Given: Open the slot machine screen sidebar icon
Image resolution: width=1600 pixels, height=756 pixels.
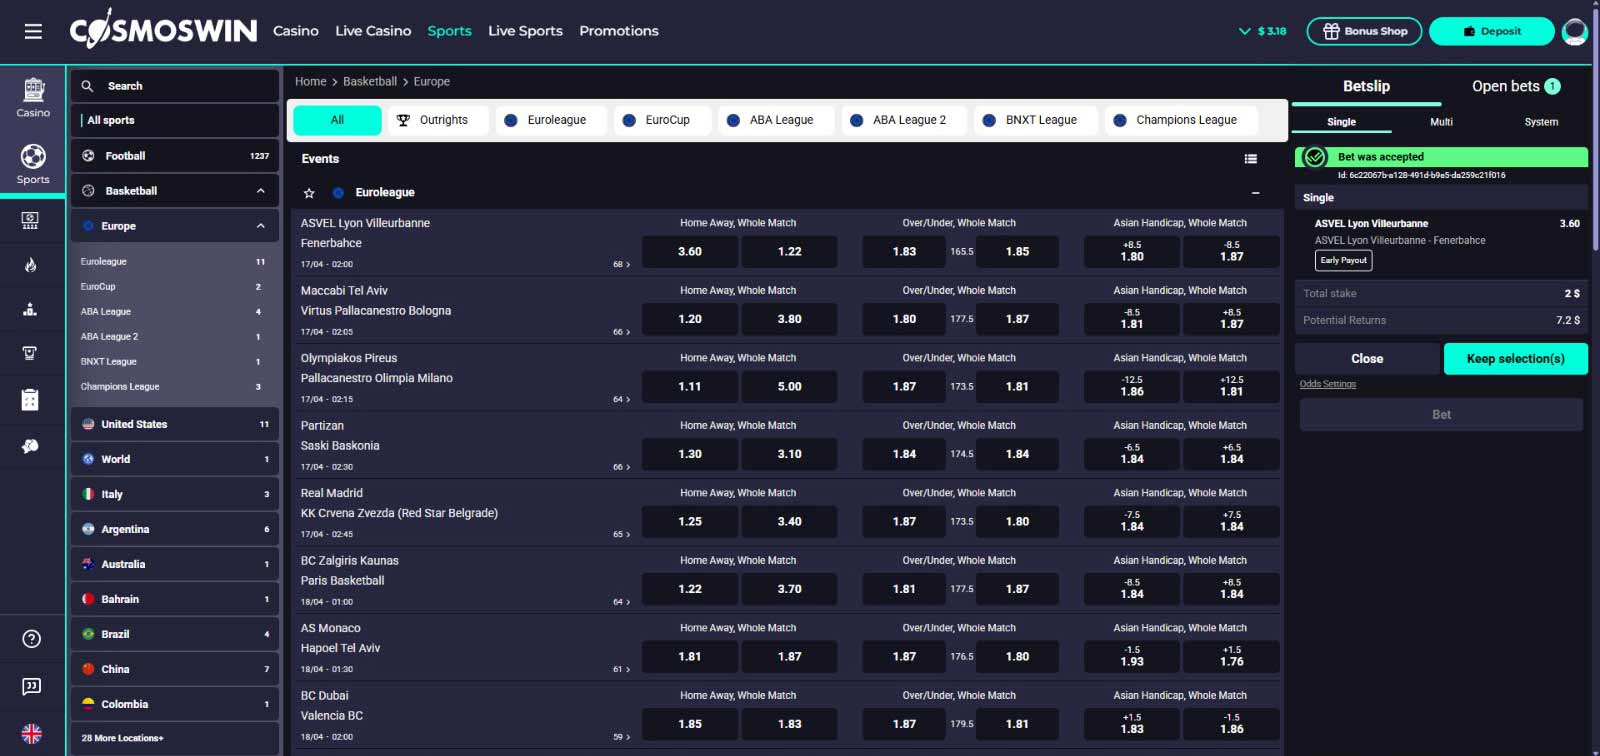Looking at the screenshot, I should [x=30, y=221].
